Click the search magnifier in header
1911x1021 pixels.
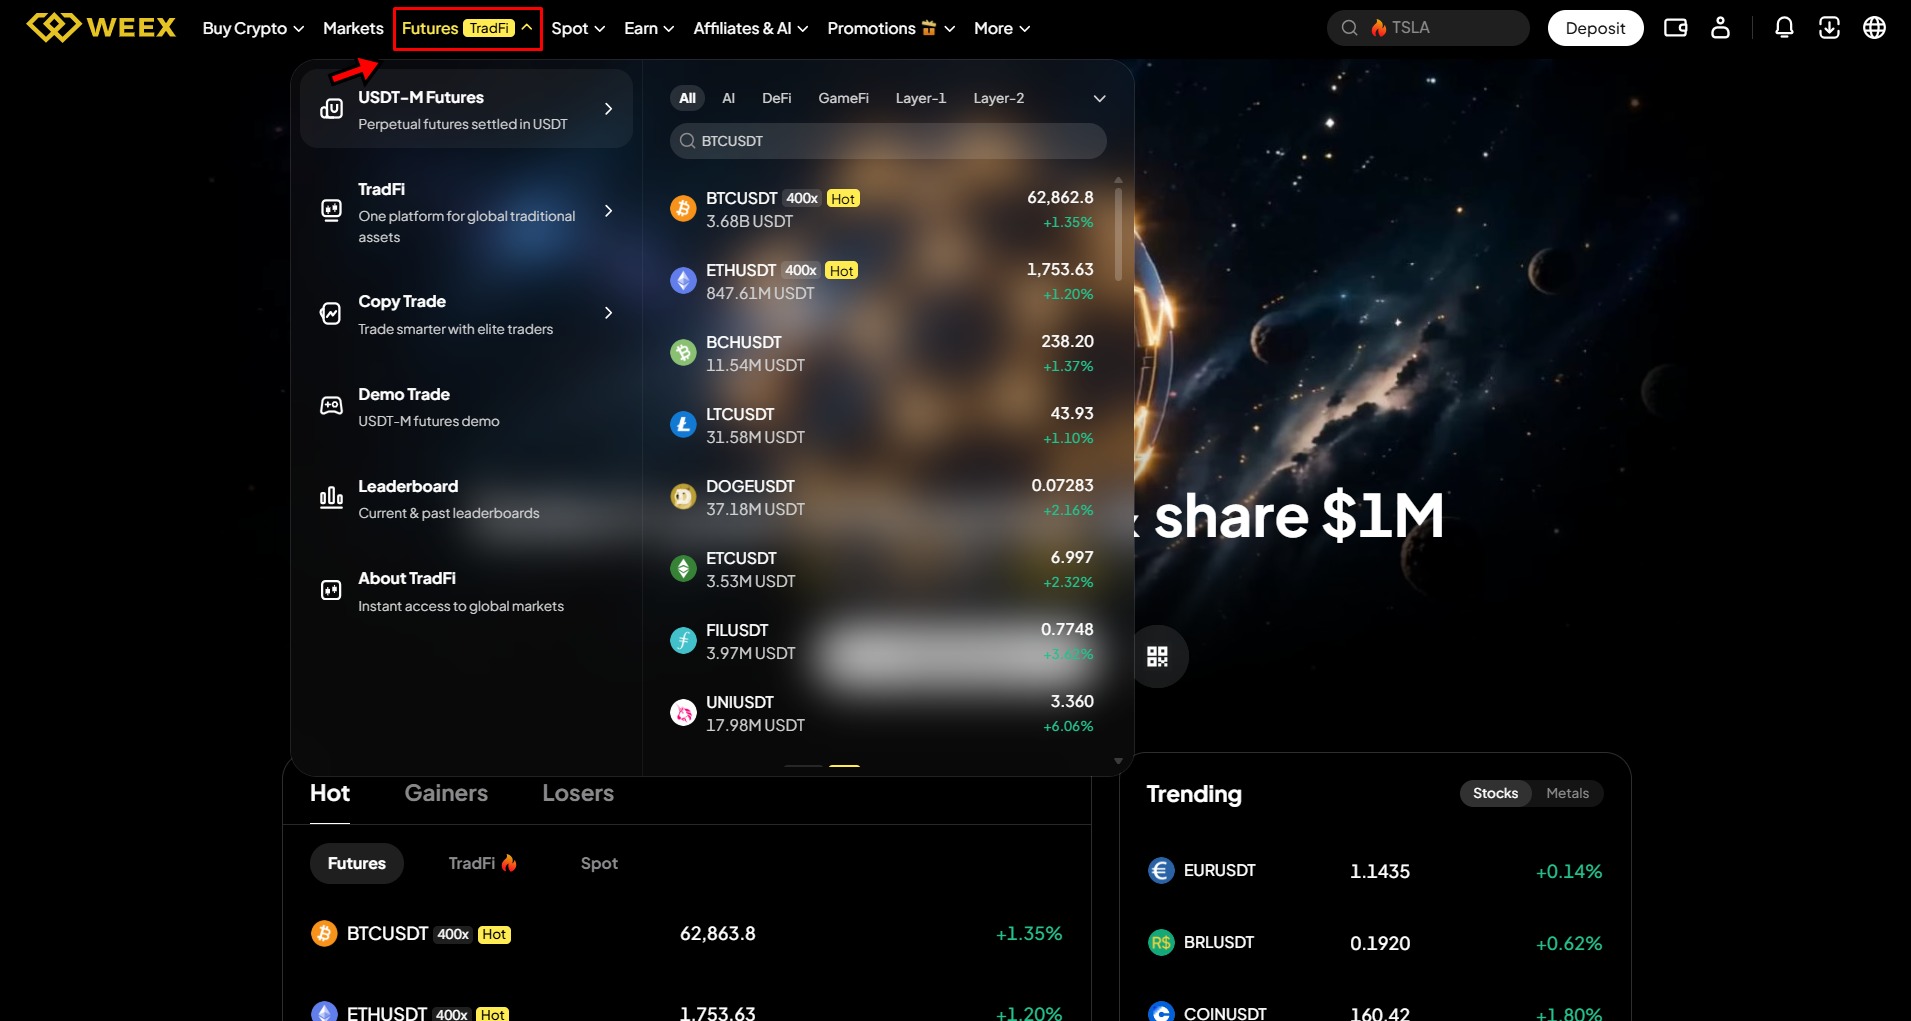(x=1349, y=28)
